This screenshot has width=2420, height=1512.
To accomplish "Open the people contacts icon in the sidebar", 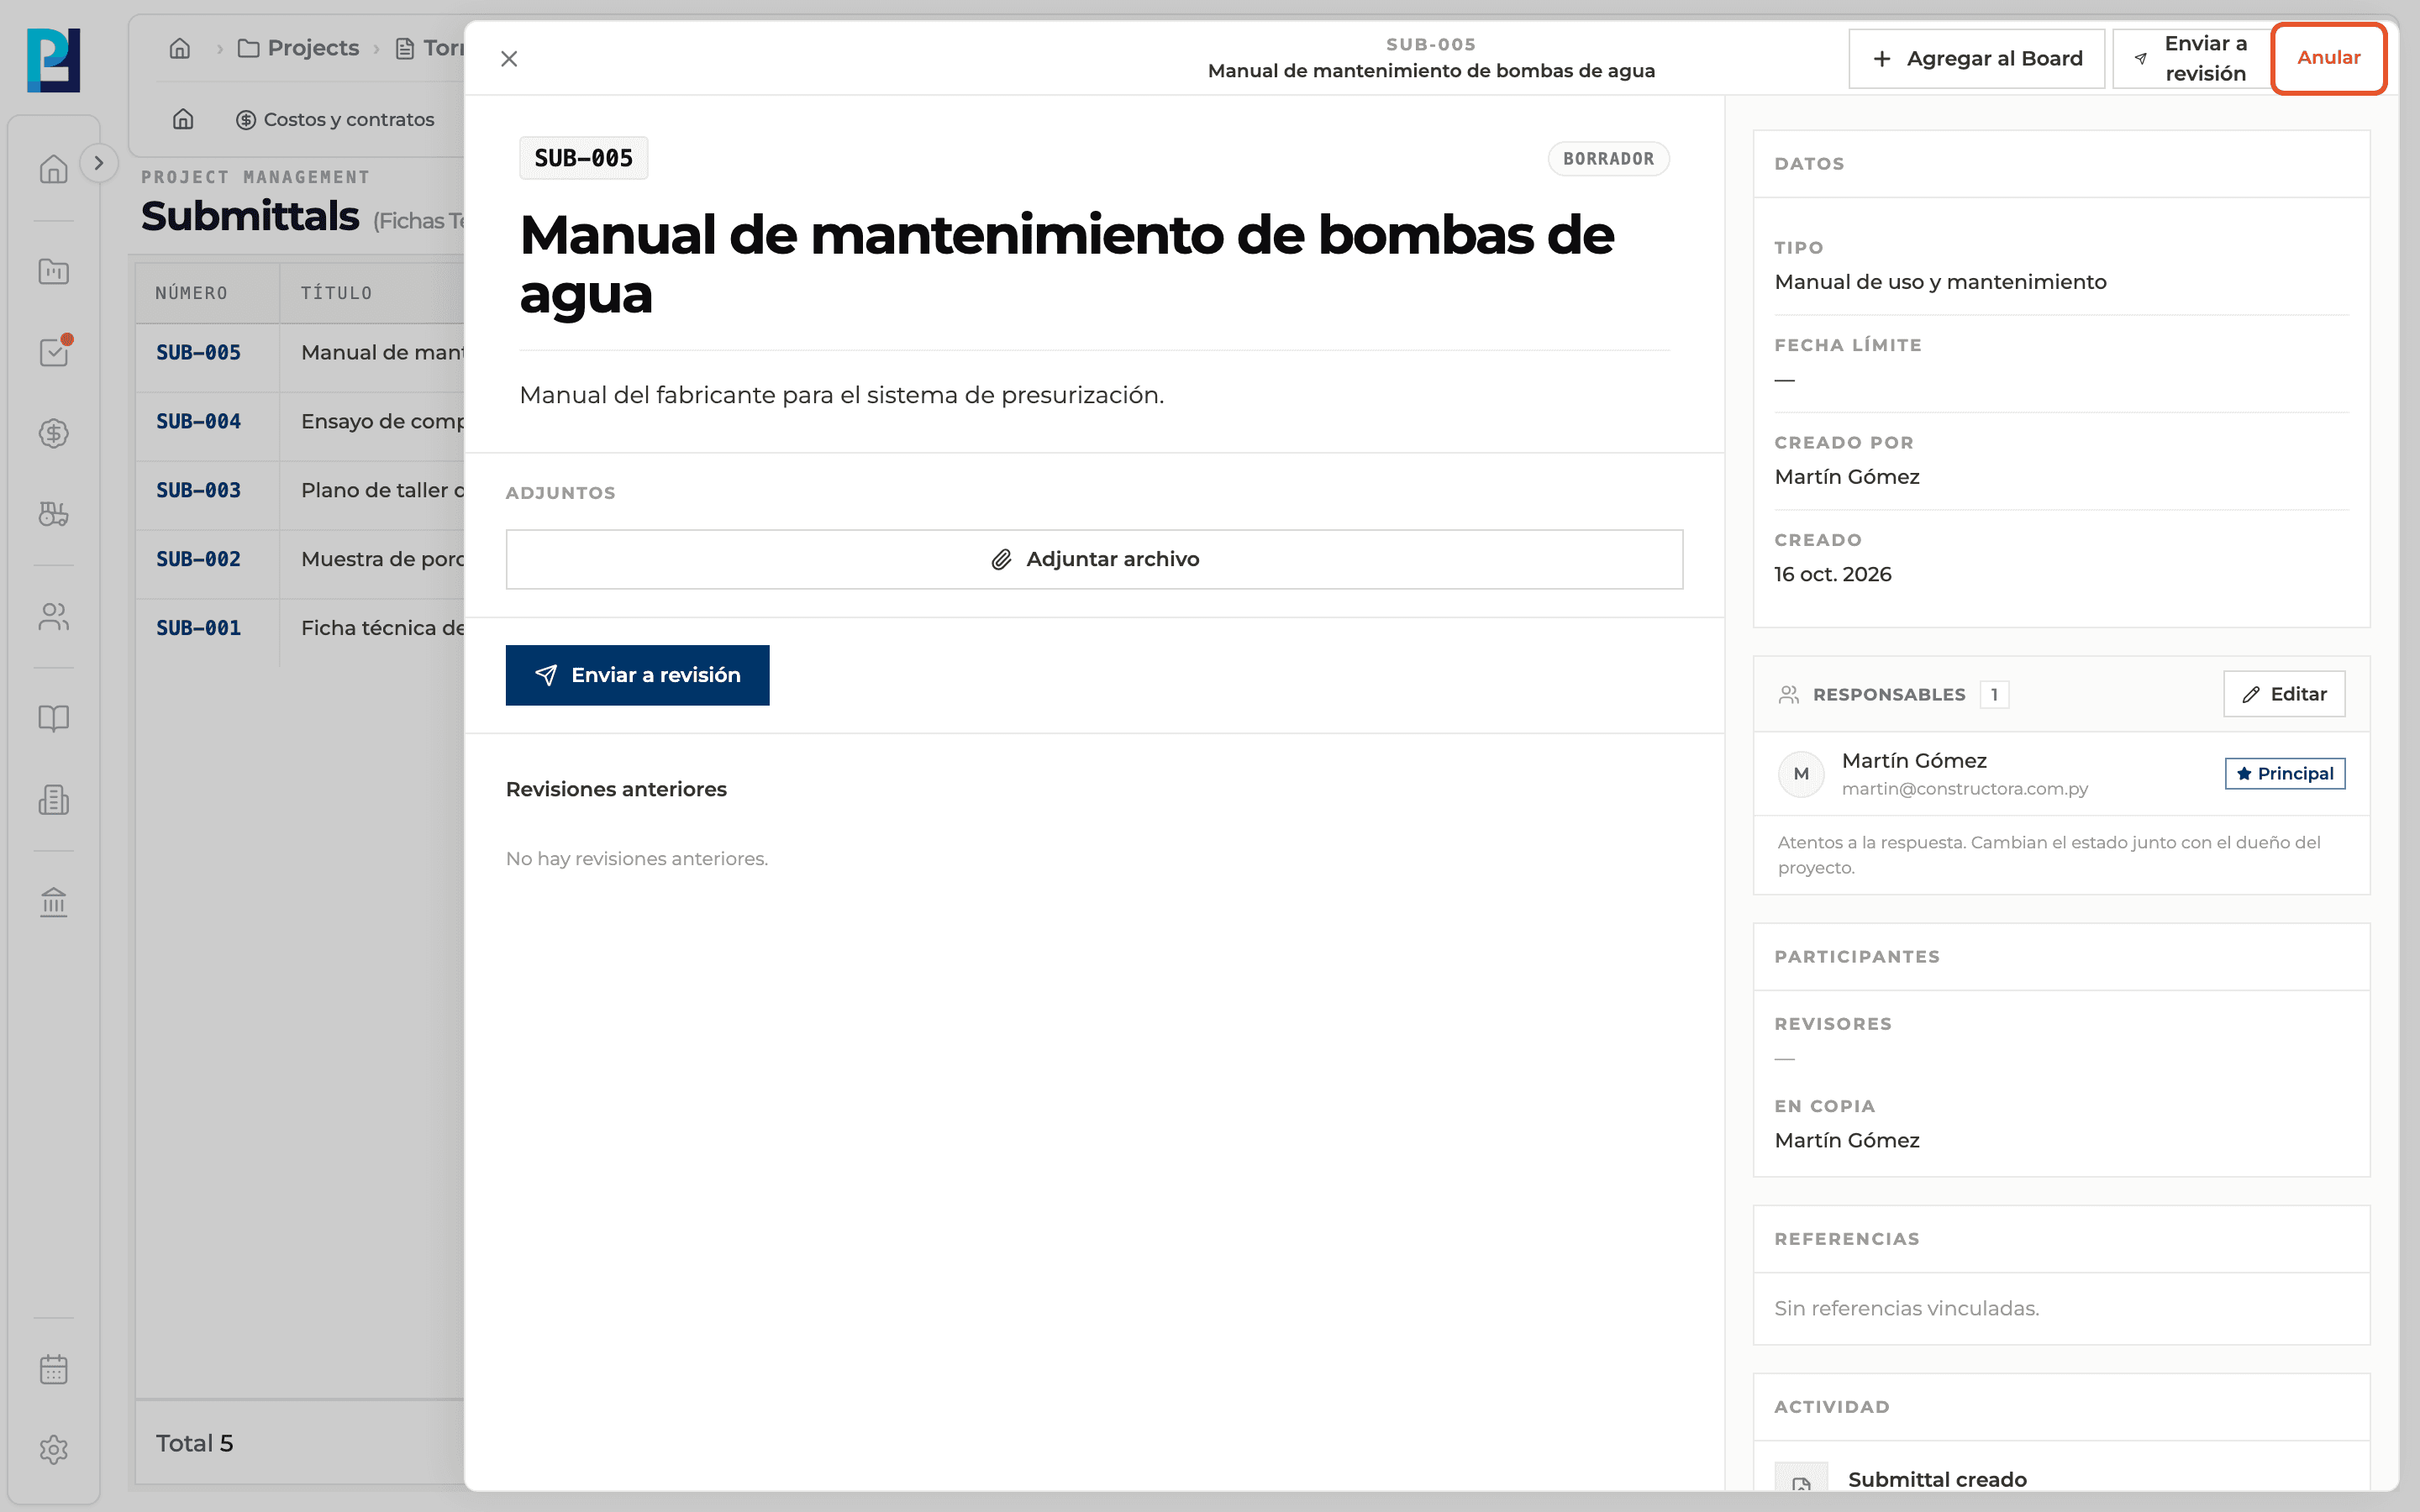I will 54,617.
